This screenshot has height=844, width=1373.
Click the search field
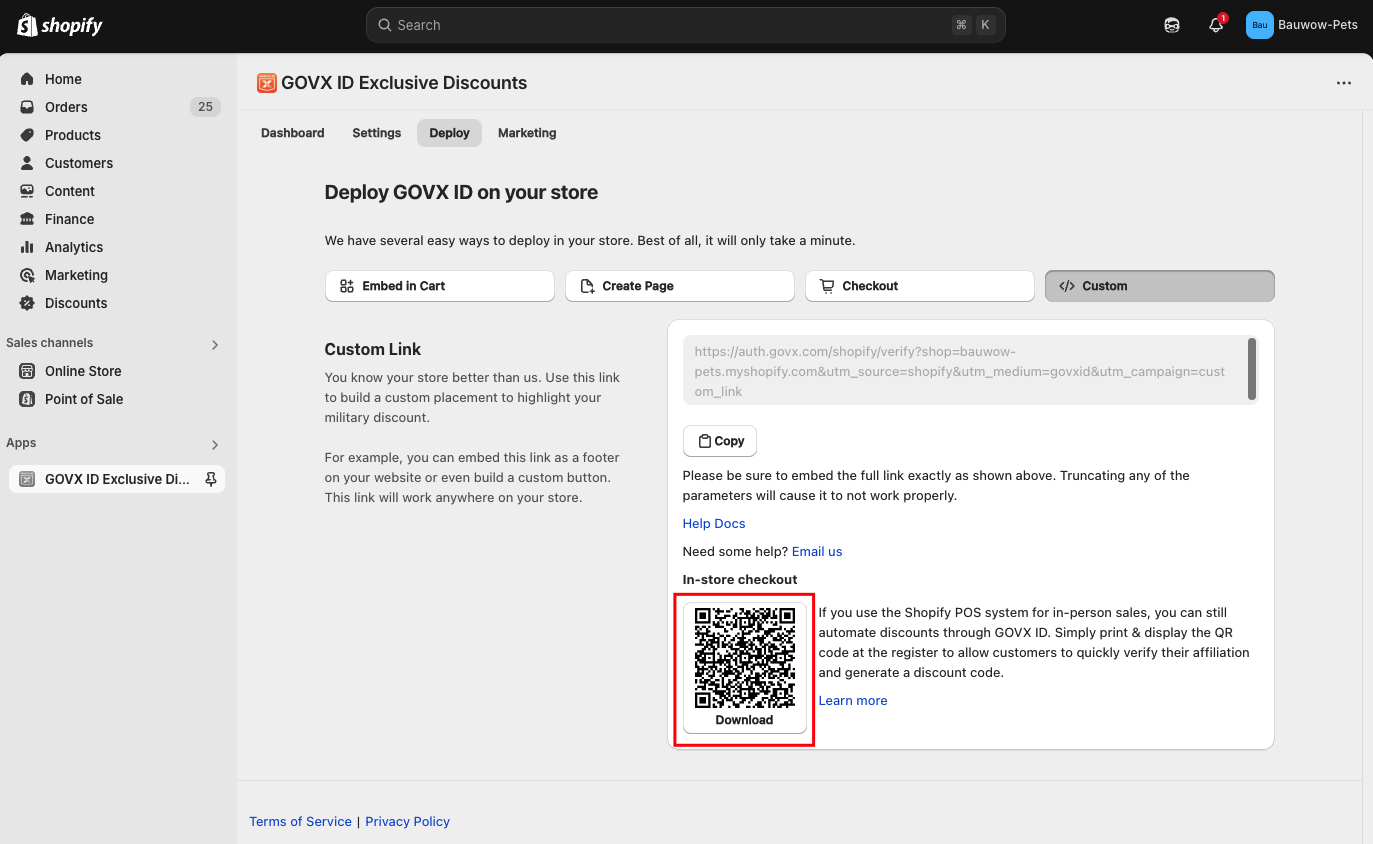[x=686, y=25]
